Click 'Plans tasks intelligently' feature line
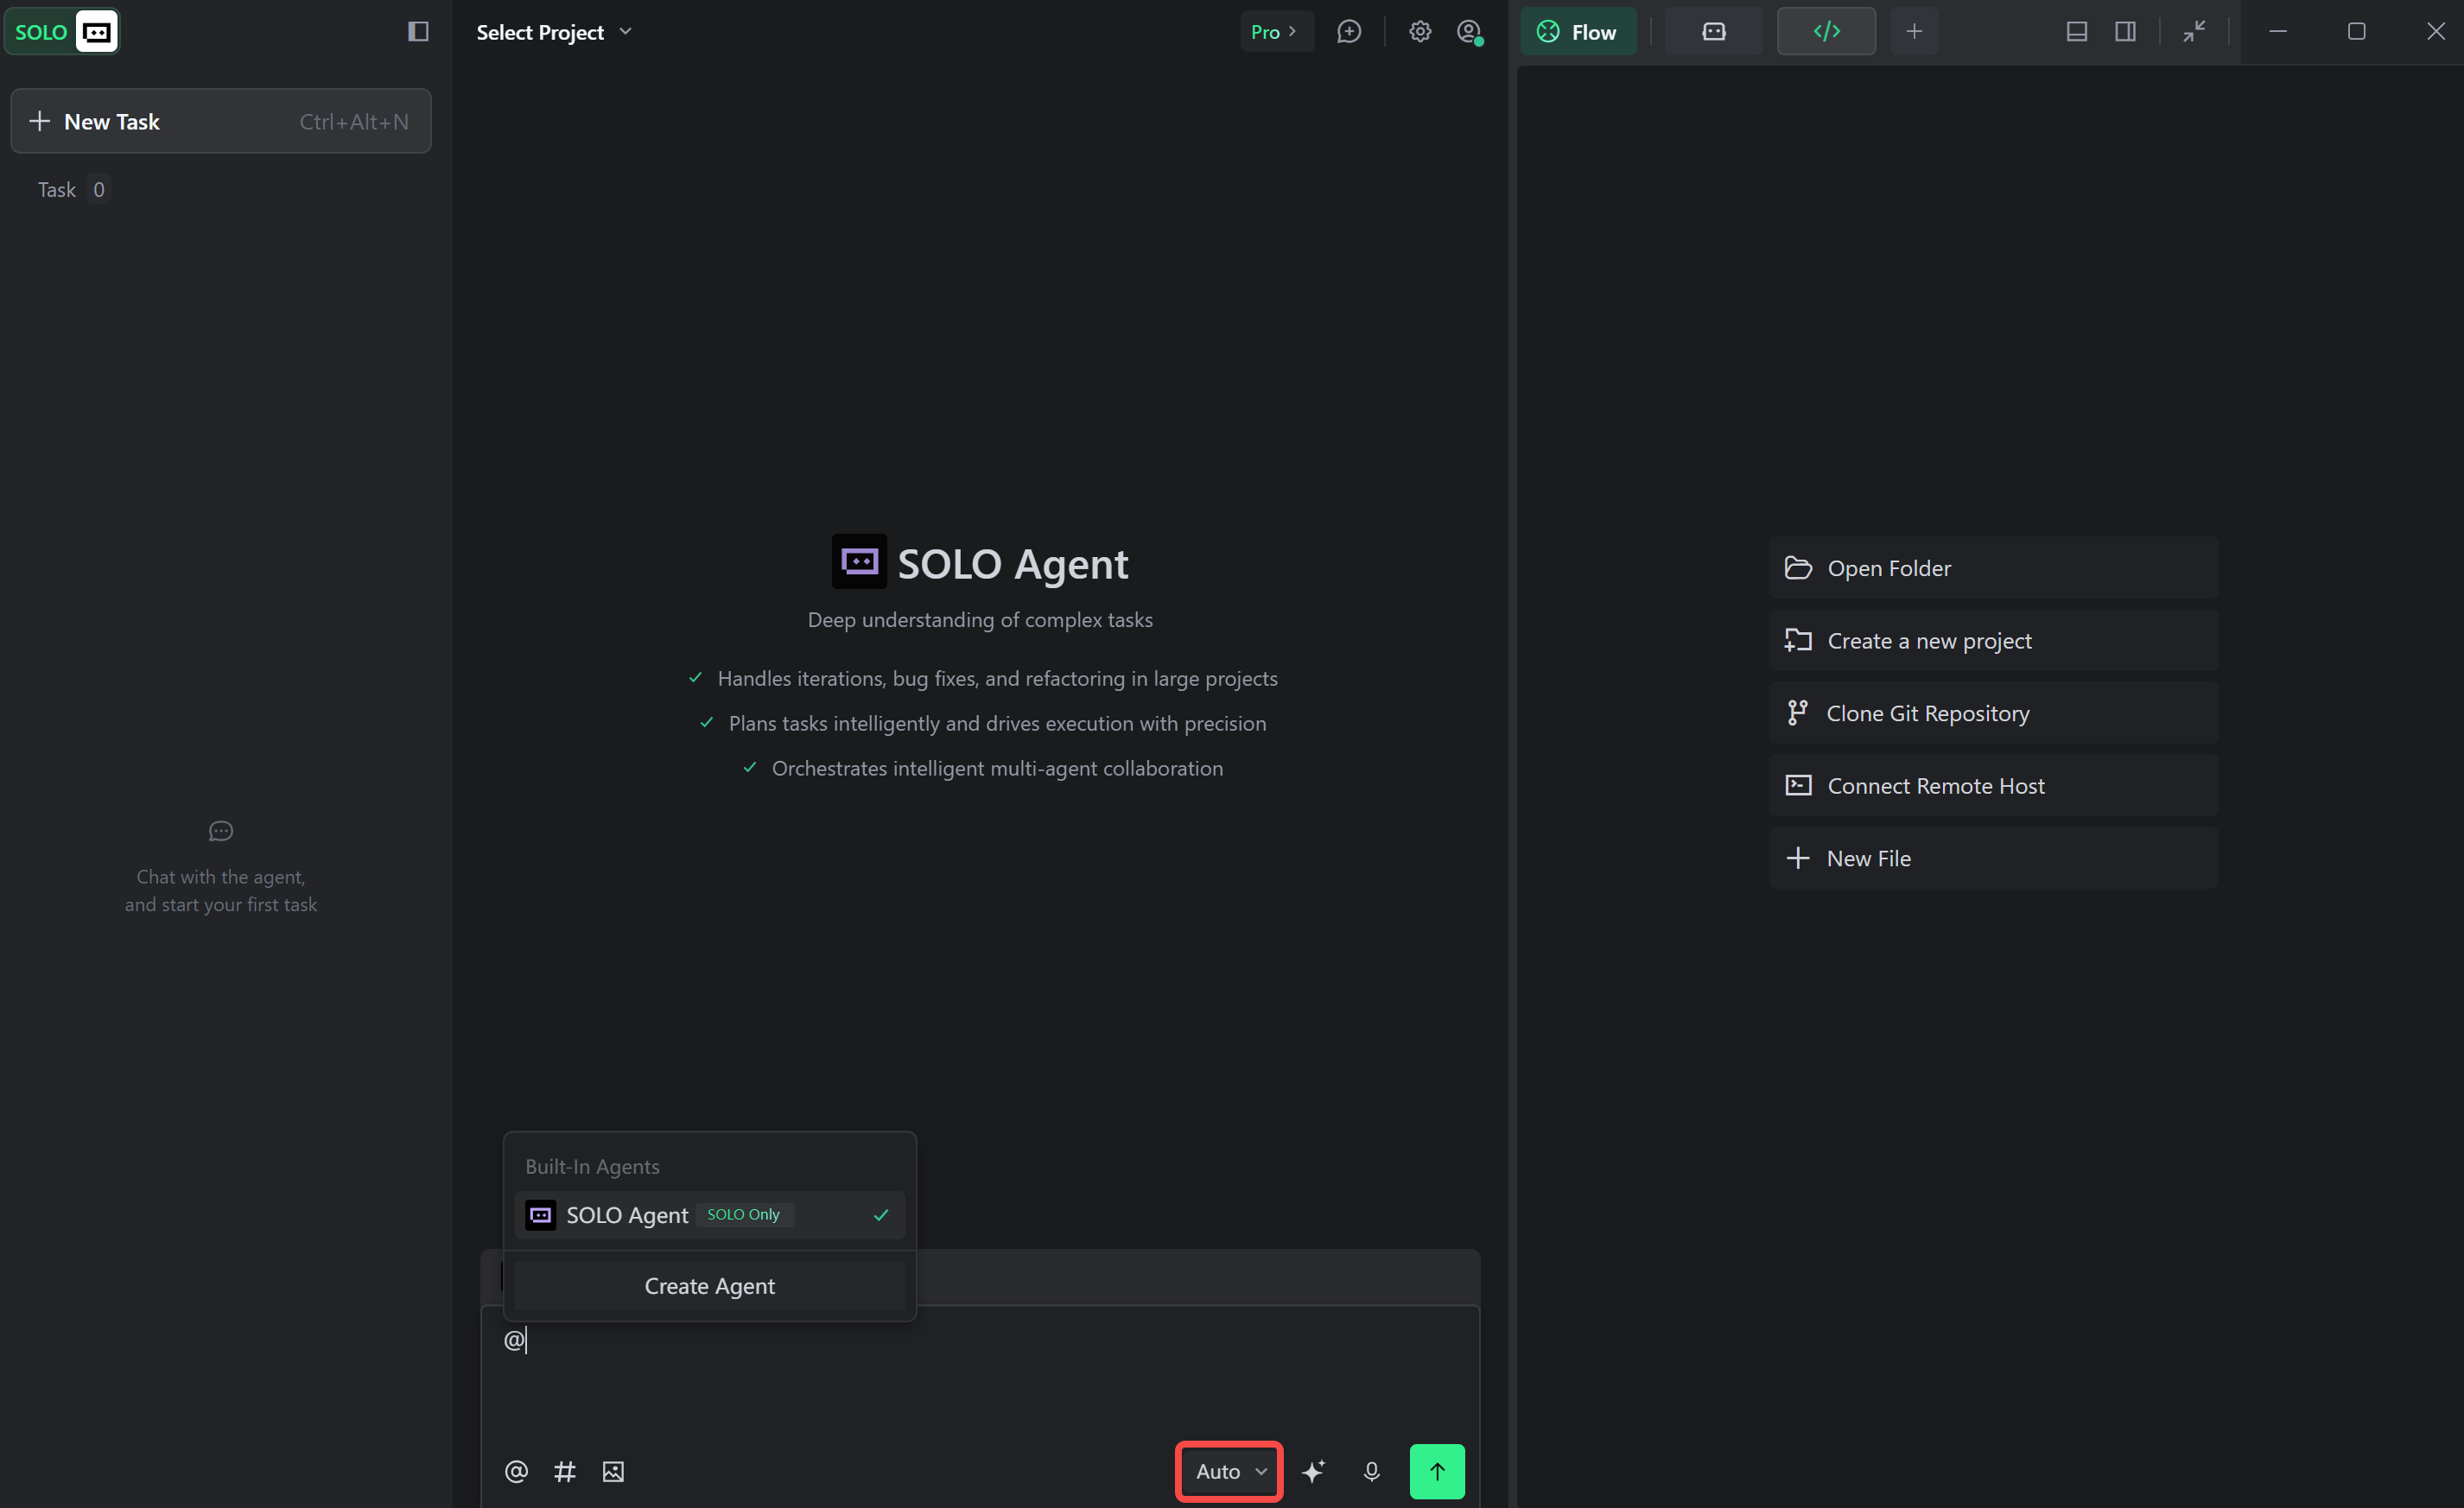This screenshot has height=1508, width=2464. [x=997, y=723]
